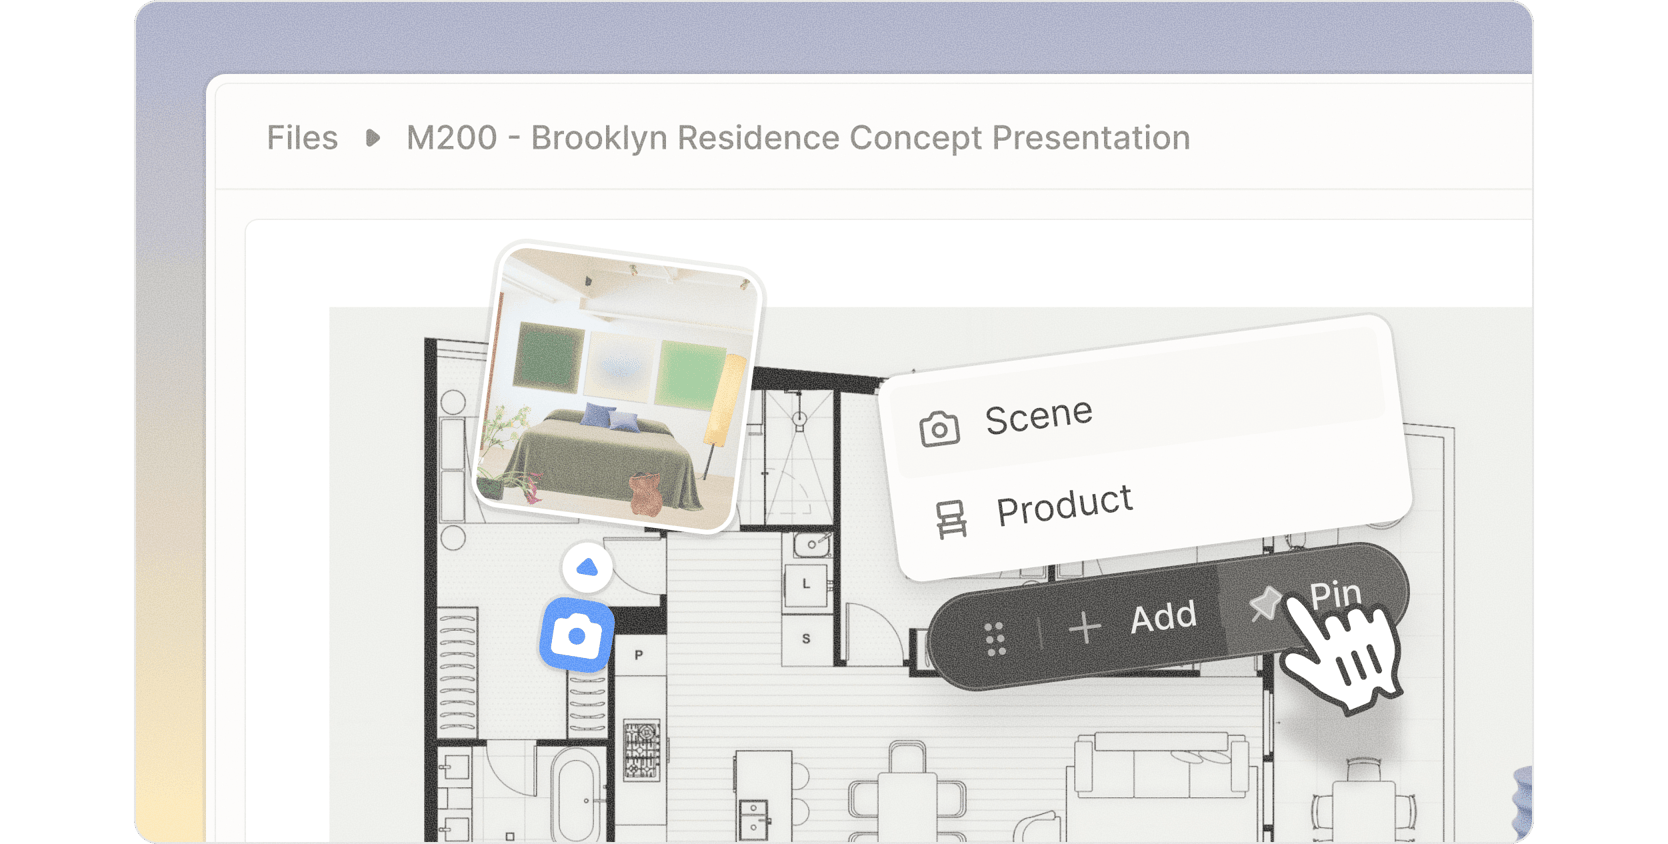Click the stove symbol on floor plan
The image size is (1668, 844).
pos(642,750)
